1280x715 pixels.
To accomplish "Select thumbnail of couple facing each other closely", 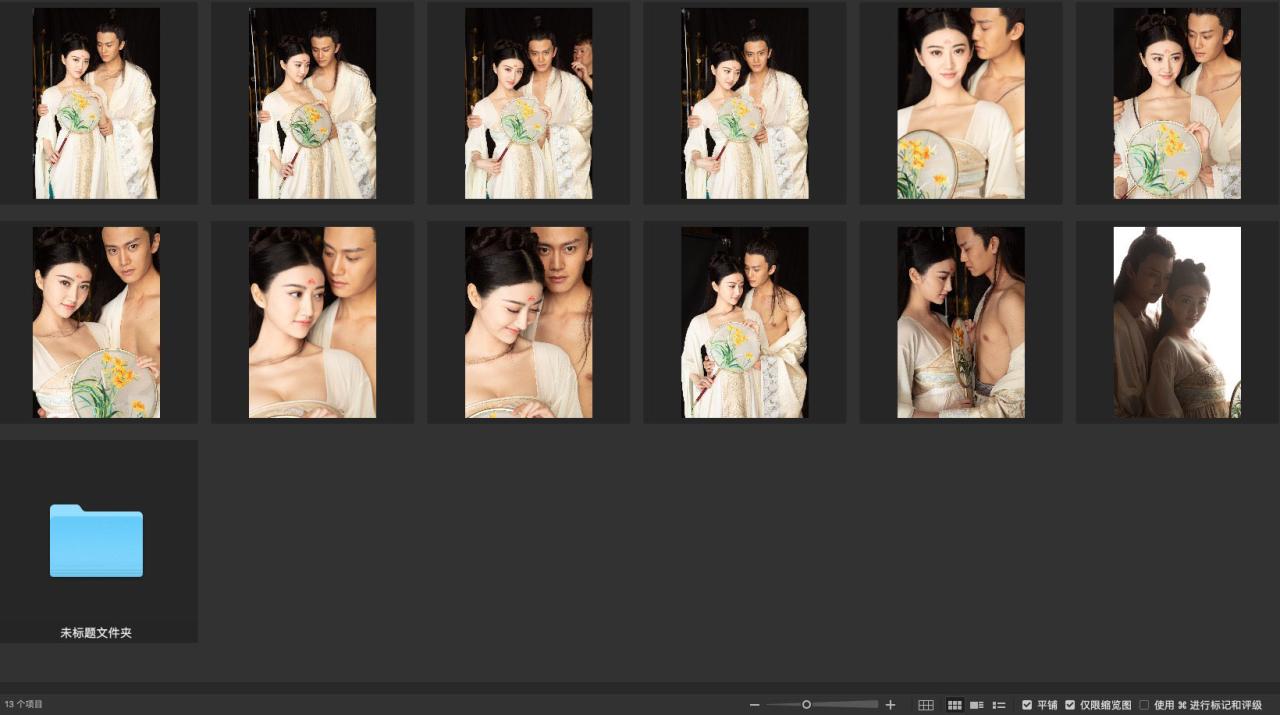I will pyautogui.click(x=960, y=322).
